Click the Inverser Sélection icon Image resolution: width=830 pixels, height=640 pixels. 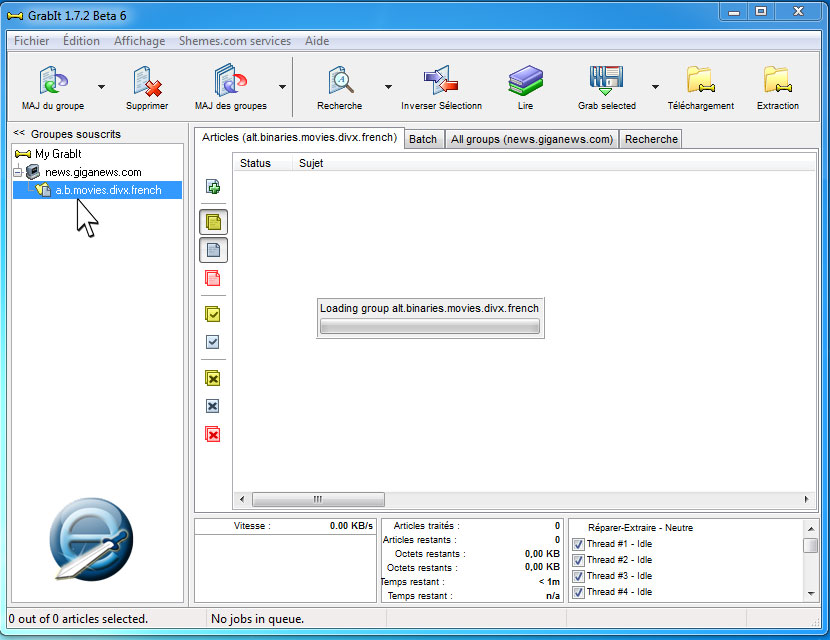[441, 80]
